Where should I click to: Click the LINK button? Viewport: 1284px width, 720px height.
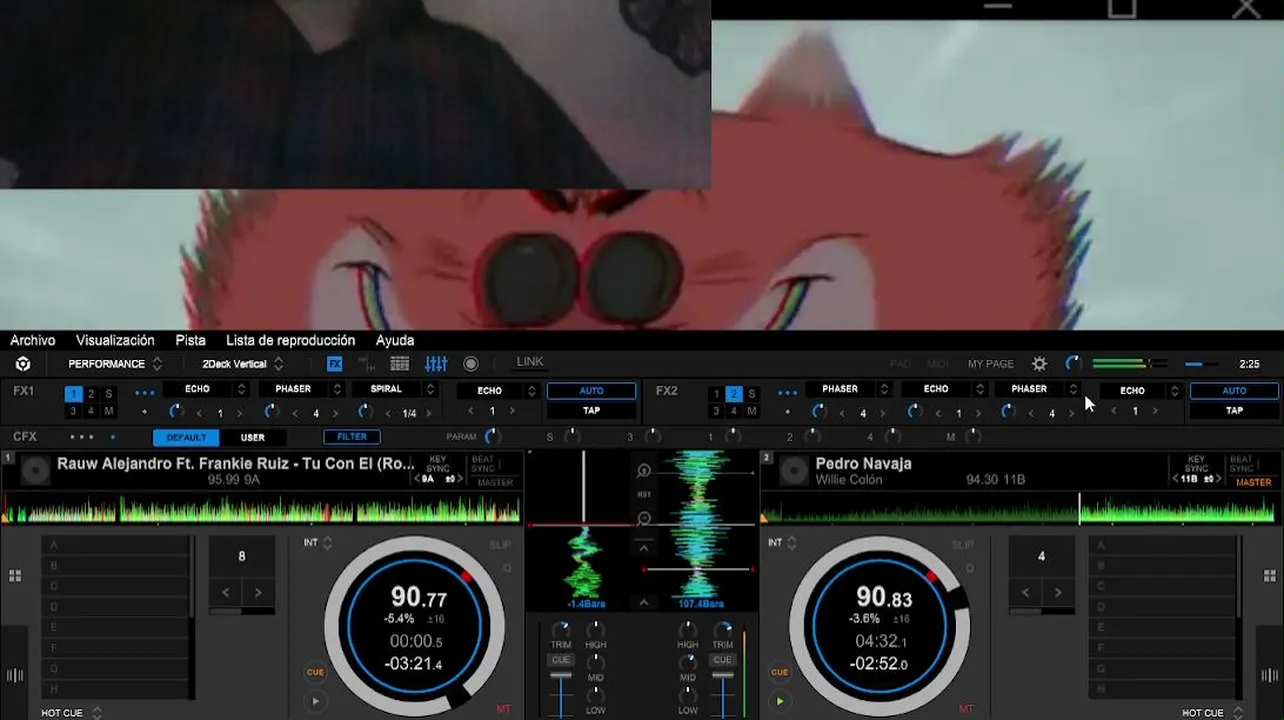coord(530,362)
